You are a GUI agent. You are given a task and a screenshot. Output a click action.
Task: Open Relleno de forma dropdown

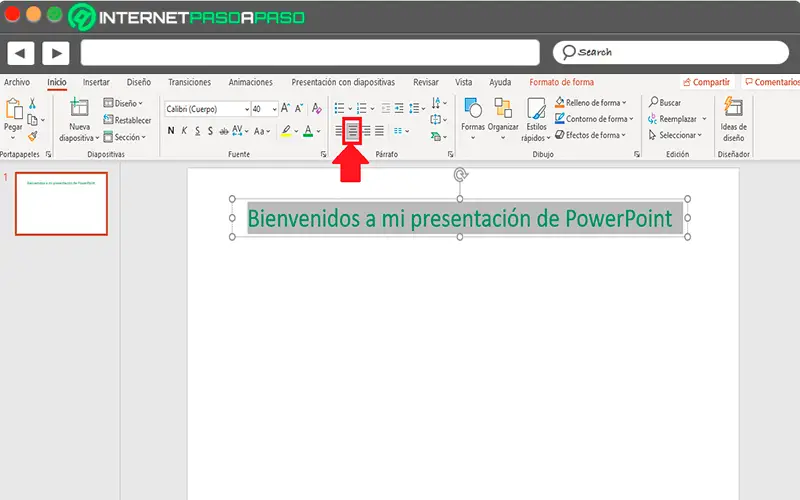[591, 103]
